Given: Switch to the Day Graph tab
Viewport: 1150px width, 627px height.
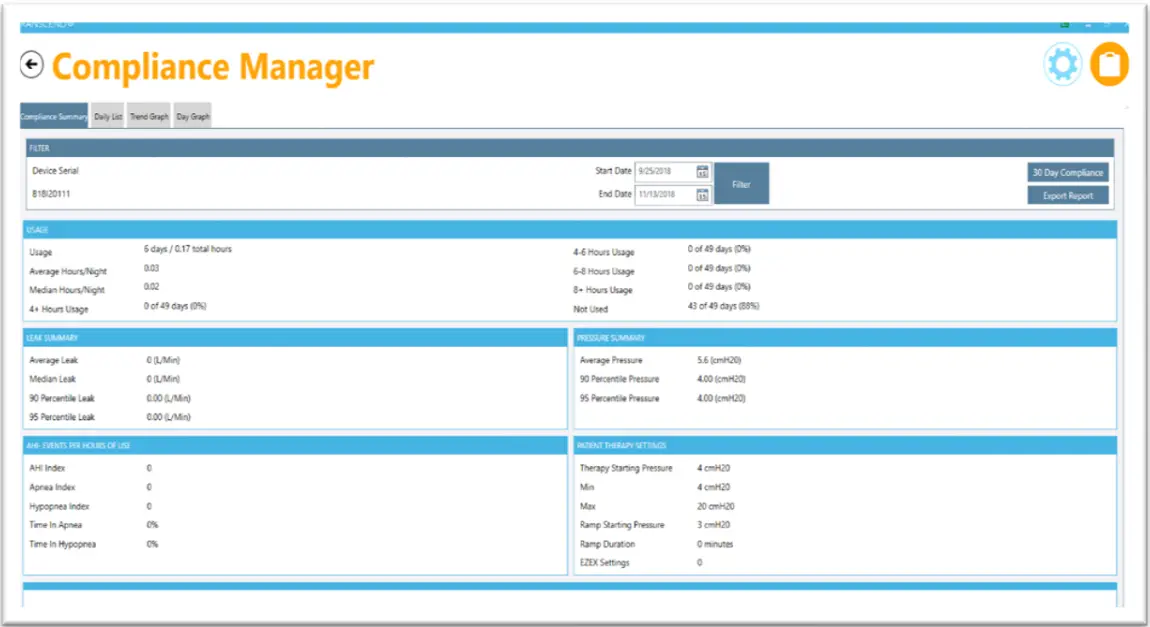Looking at the screenshot, I should [x=193, y=116].
